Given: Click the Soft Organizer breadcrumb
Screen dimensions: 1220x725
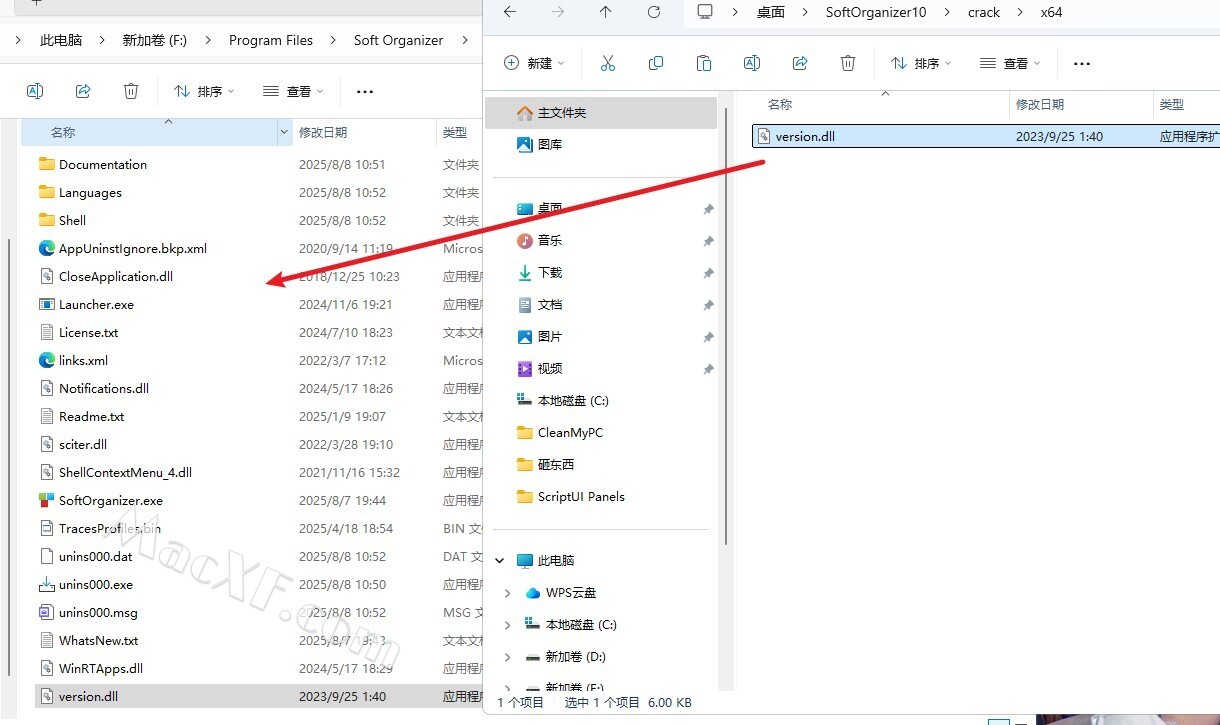Looking at the screenshot, I should pos(398,40).
